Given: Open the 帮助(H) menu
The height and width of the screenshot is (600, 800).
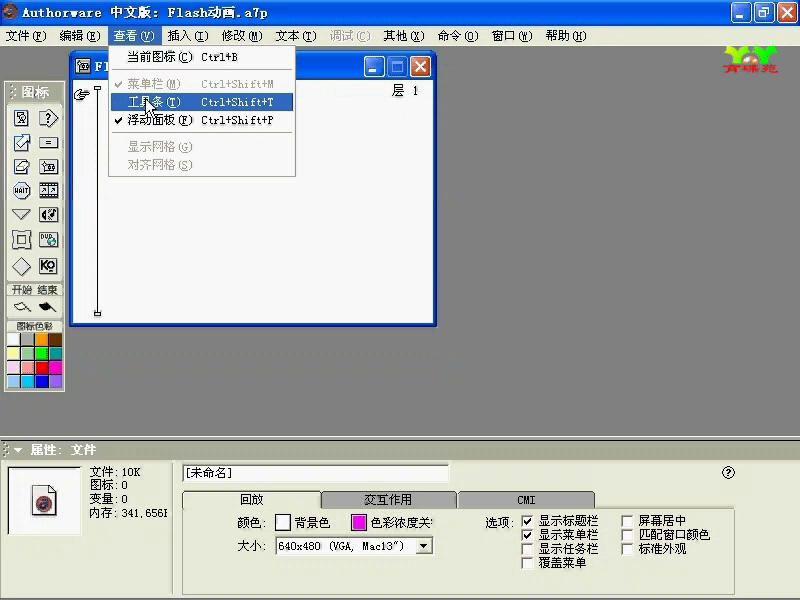Looking at the screenshot, I should coord(566,36).
